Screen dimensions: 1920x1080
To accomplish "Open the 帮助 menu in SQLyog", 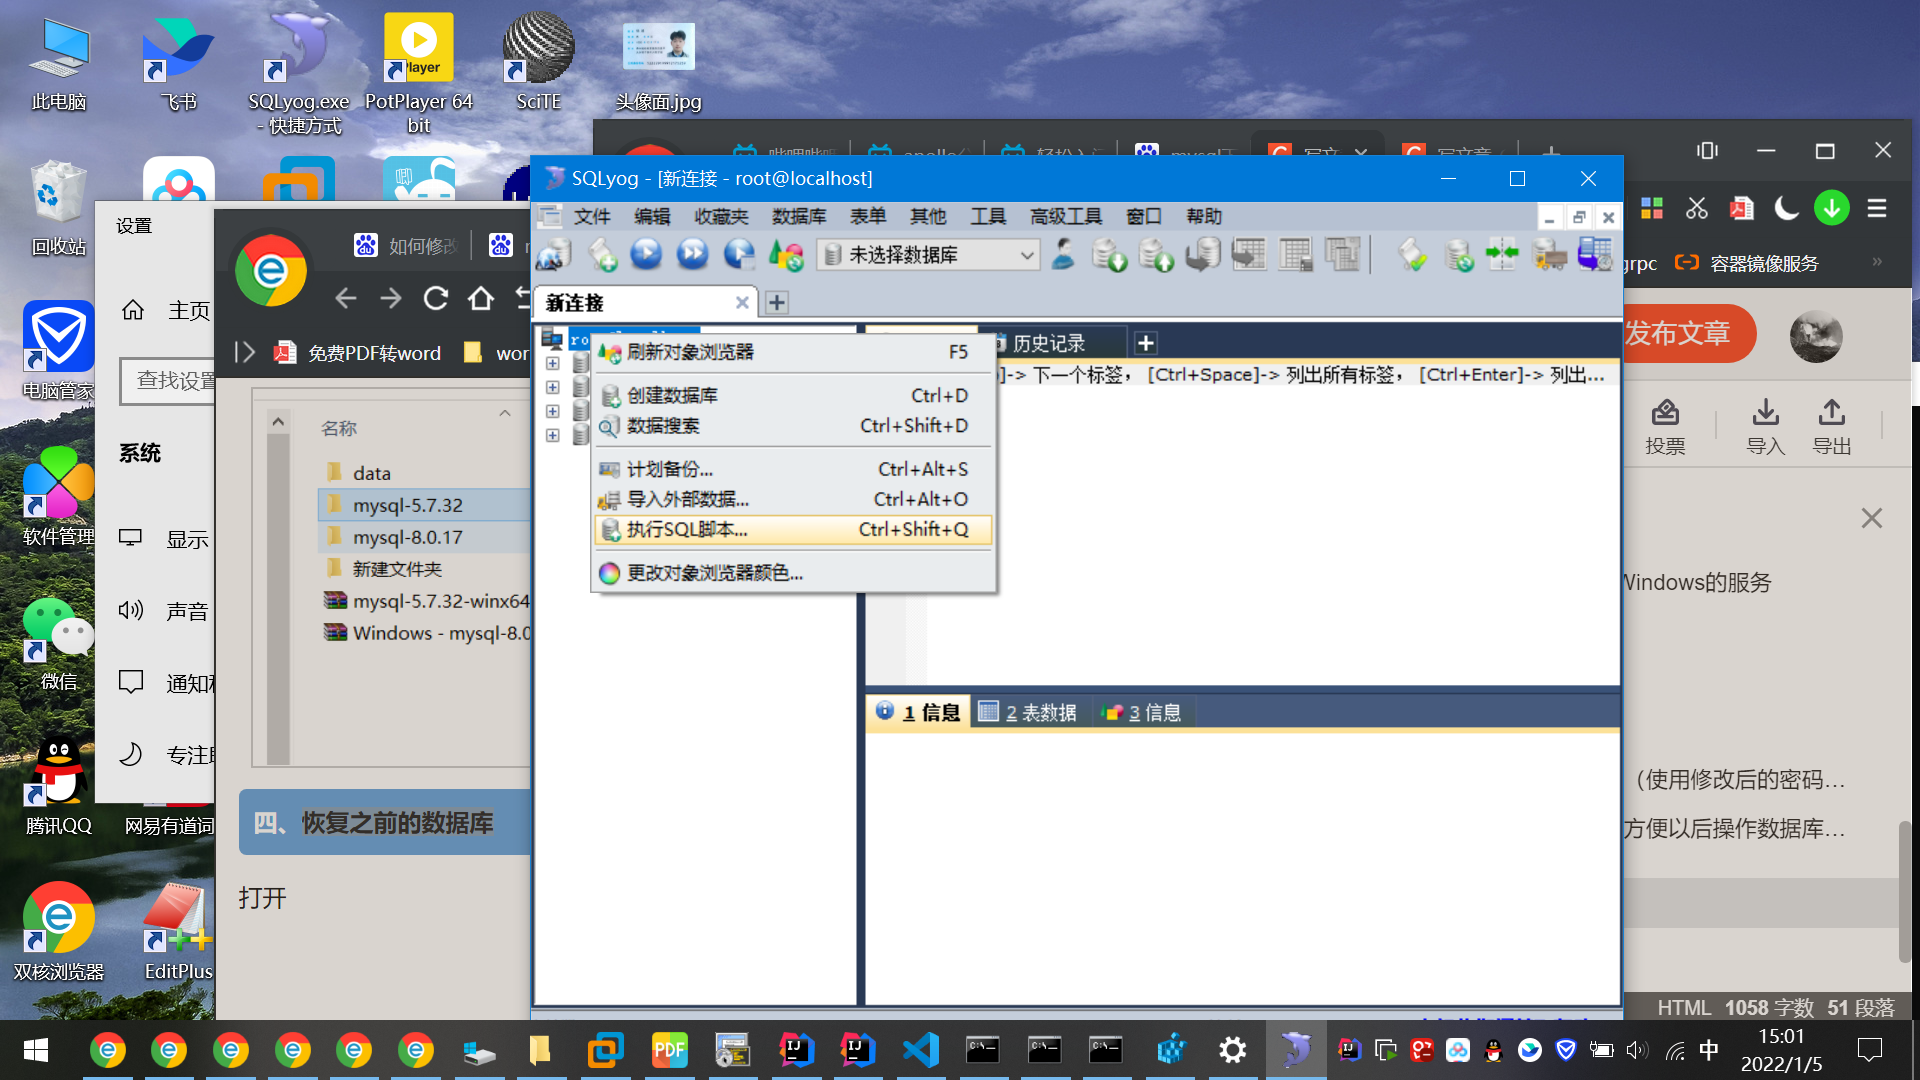I will point(1204,216).
